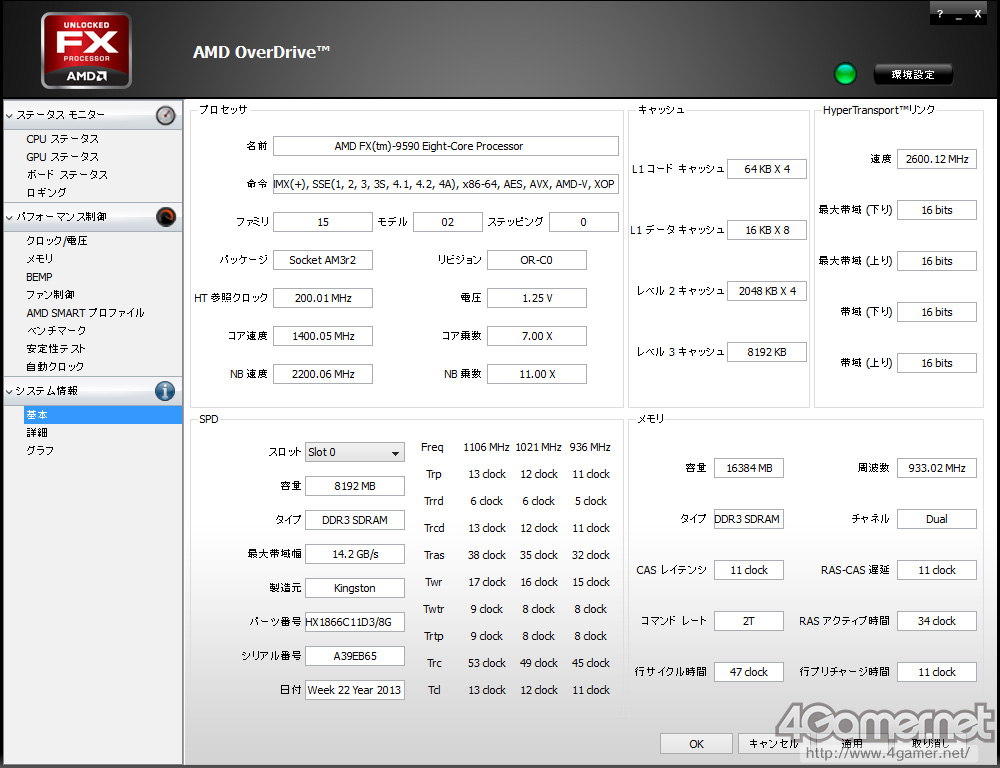
Task: Open CPU ステータス in the sidebar
Action: (x=62, y=139)
